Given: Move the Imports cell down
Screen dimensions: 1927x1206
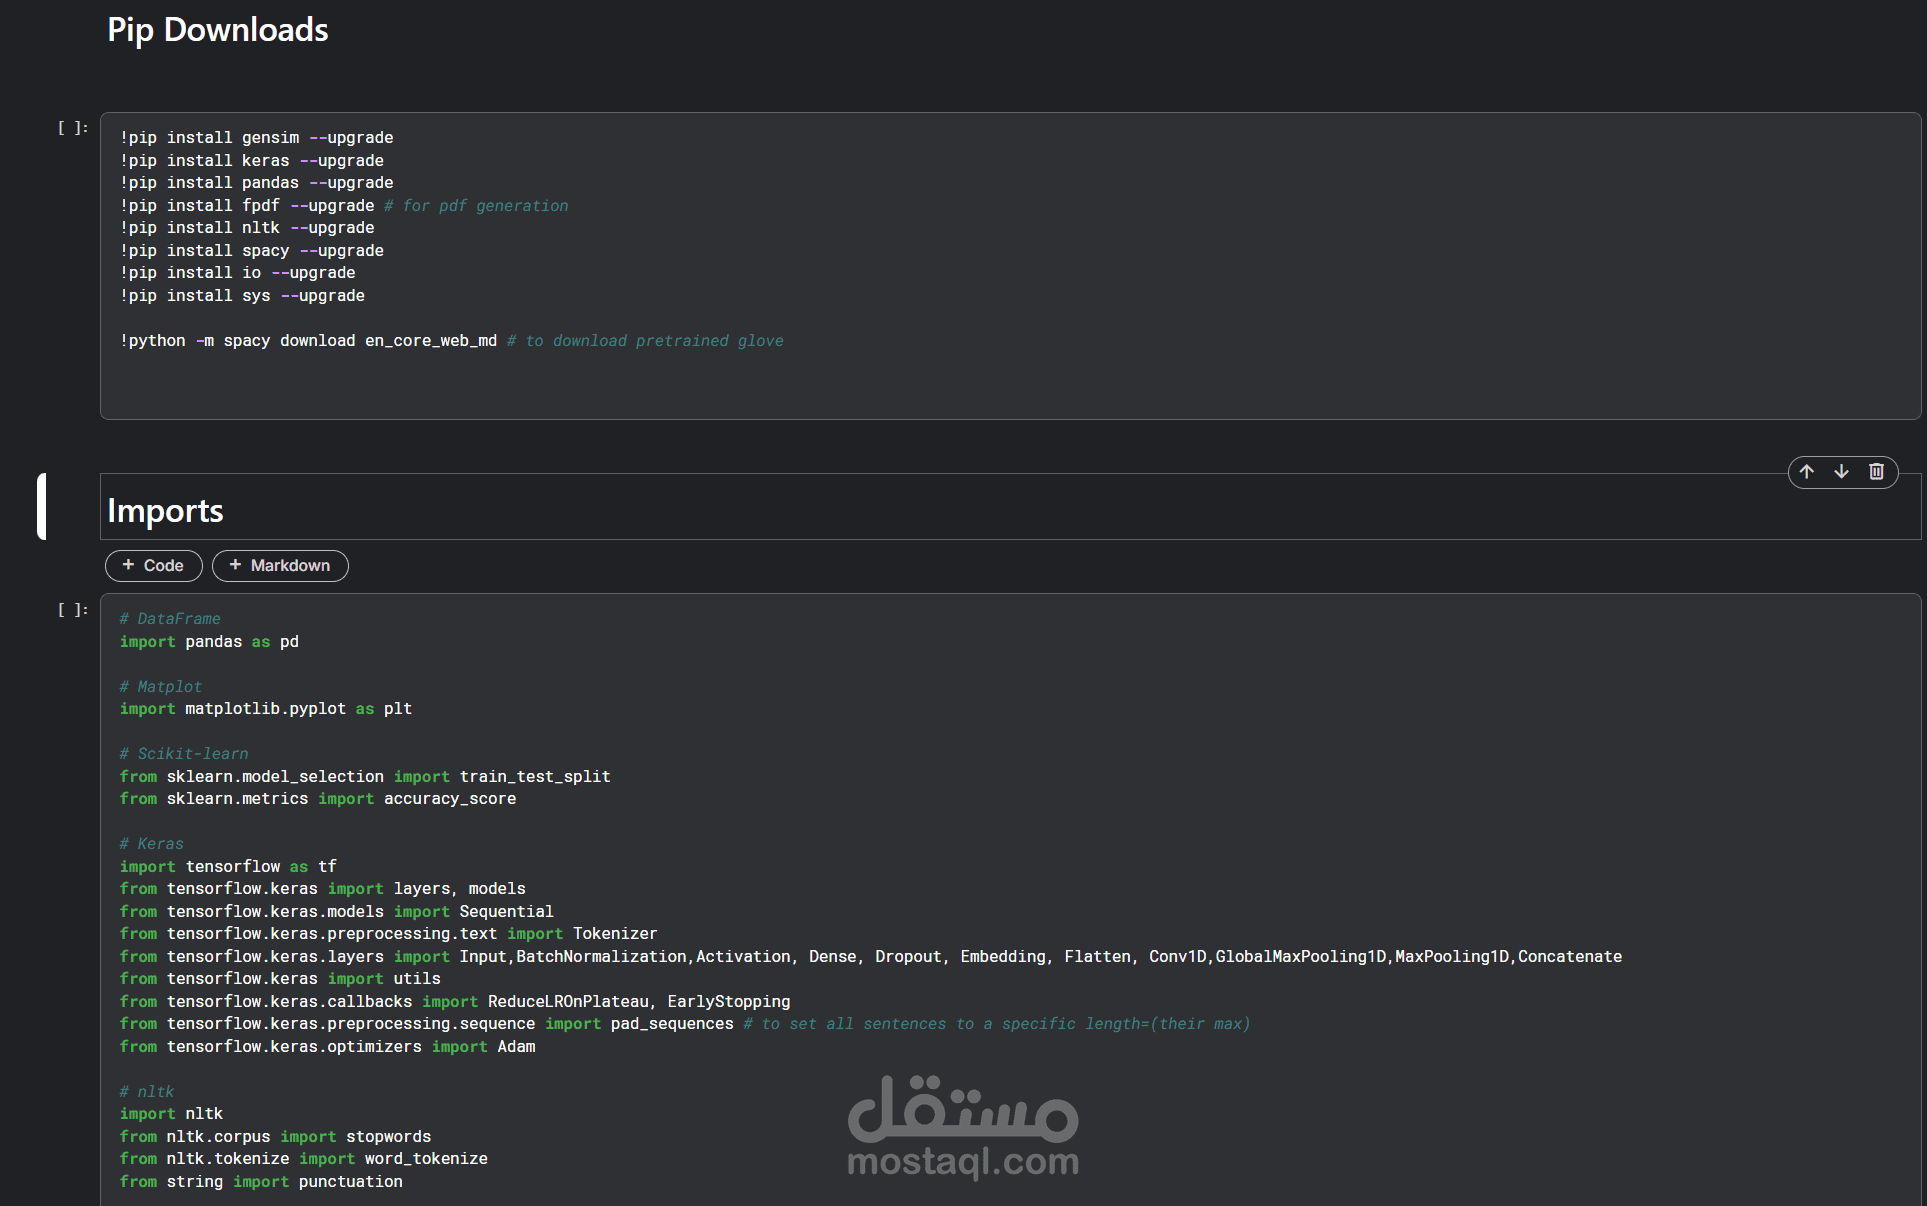Looking at the screenshot, I should click(1841, 472).
